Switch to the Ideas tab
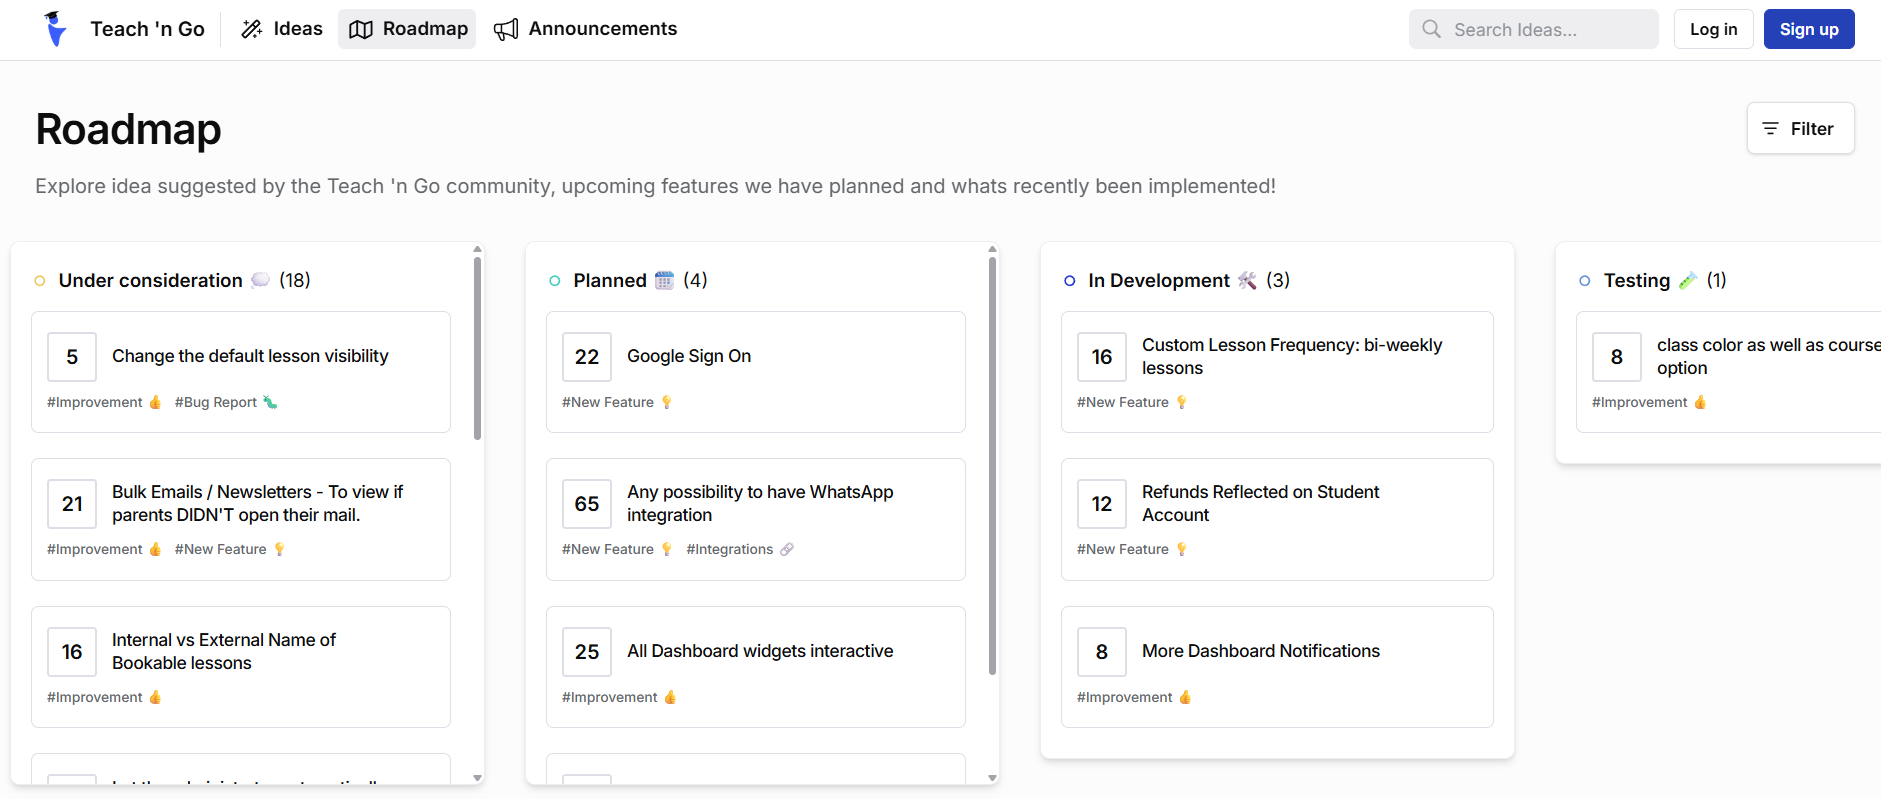 282,29
